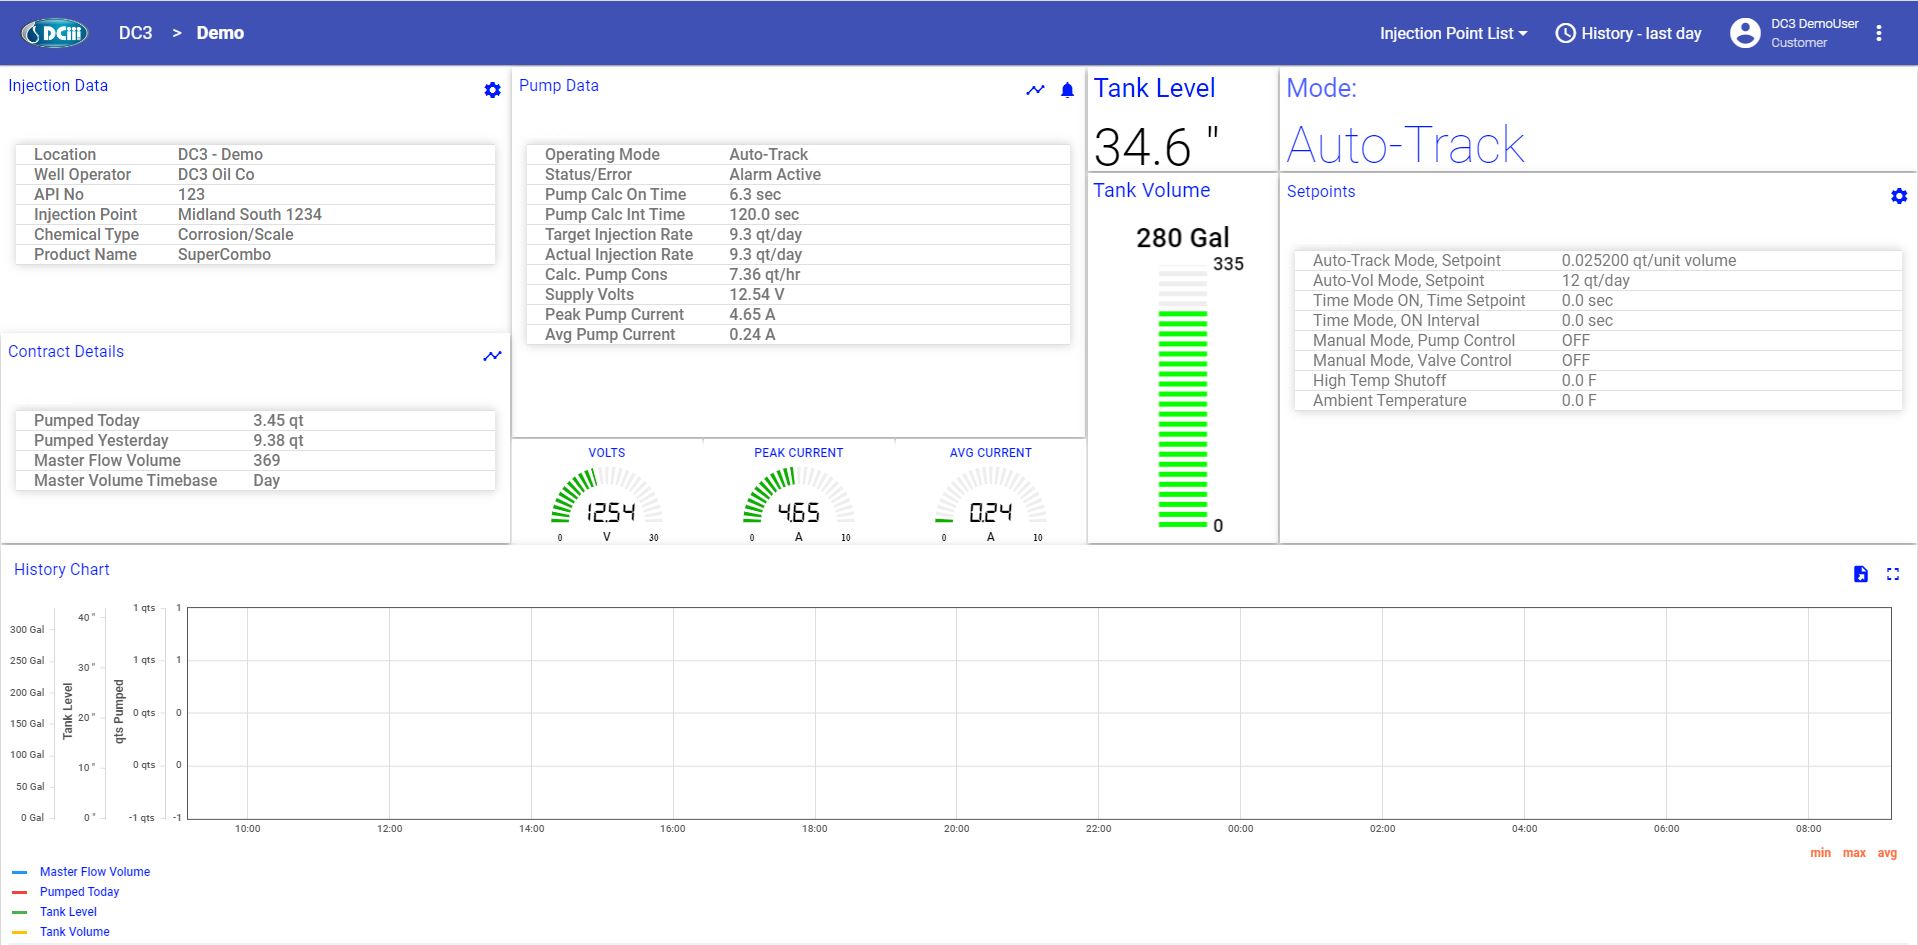Image resolution: width=1918 pixels, height=945 pixels.
Task: Open Pump Data trend chart icon
Action: 1035,90
